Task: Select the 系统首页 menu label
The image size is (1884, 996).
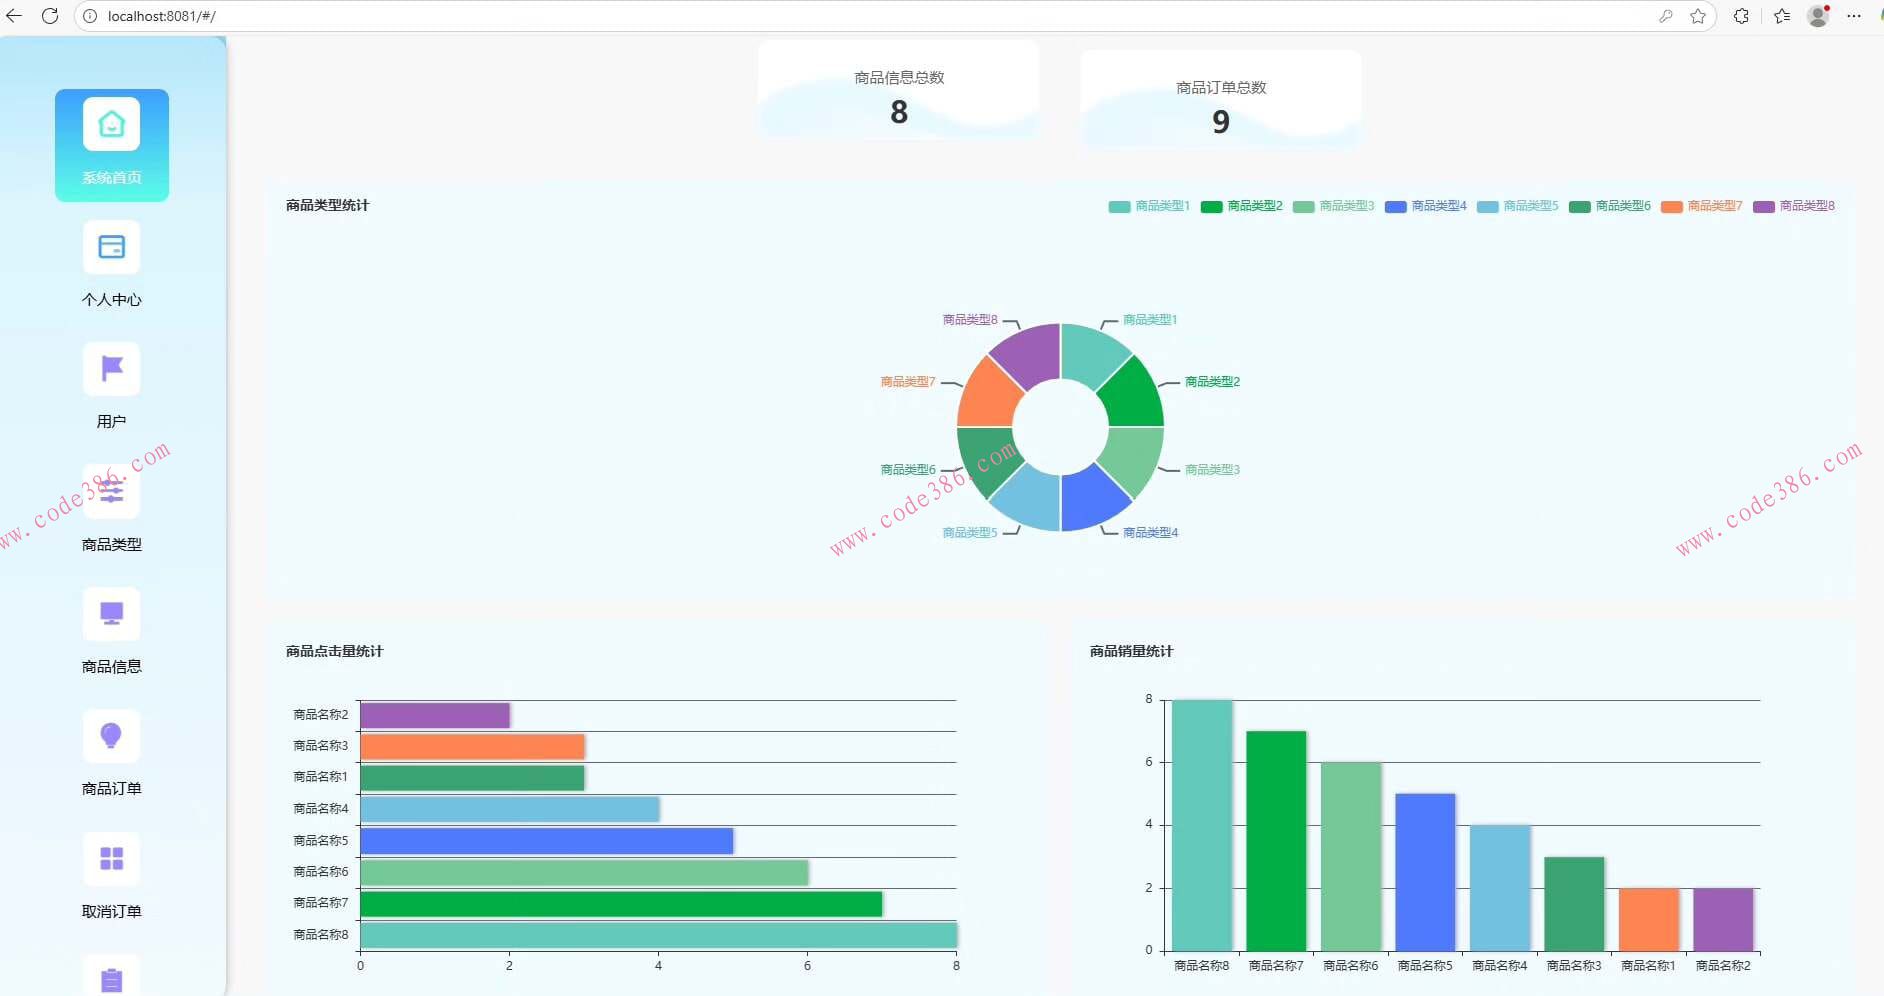Action: pos(112,177)
